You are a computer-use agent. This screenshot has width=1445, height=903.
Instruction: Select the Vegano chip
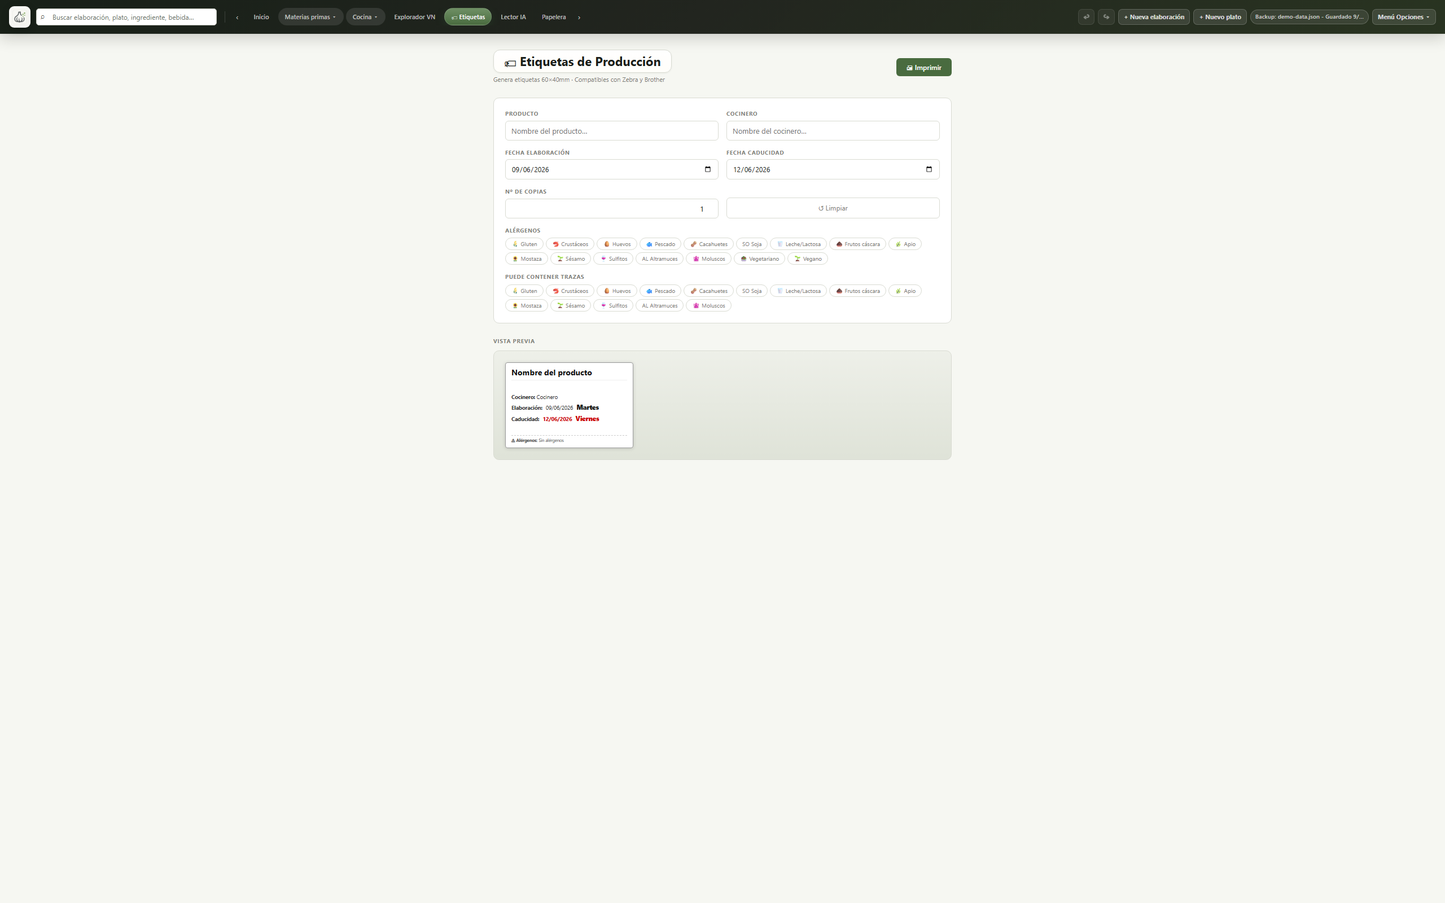[x=807, y=259]
